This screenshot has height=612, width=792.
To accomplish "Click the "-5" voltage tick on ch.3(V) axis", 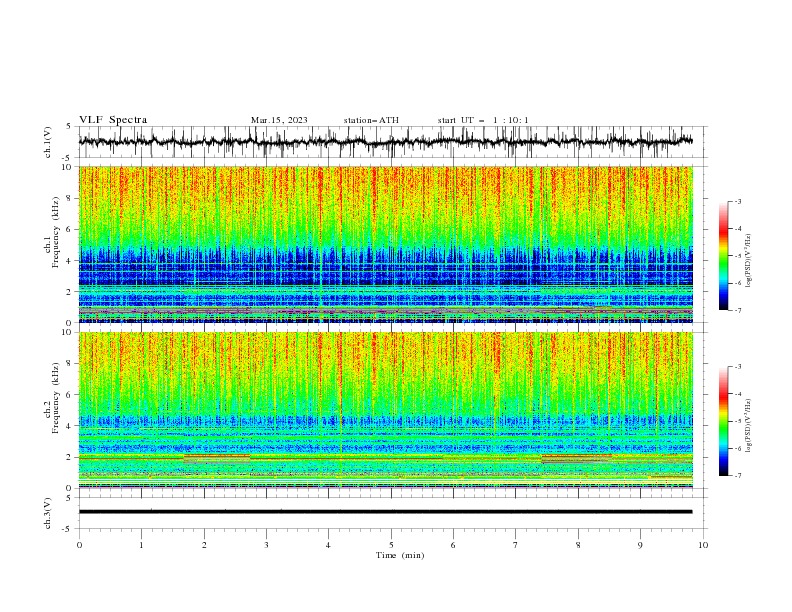I will 68,529.
